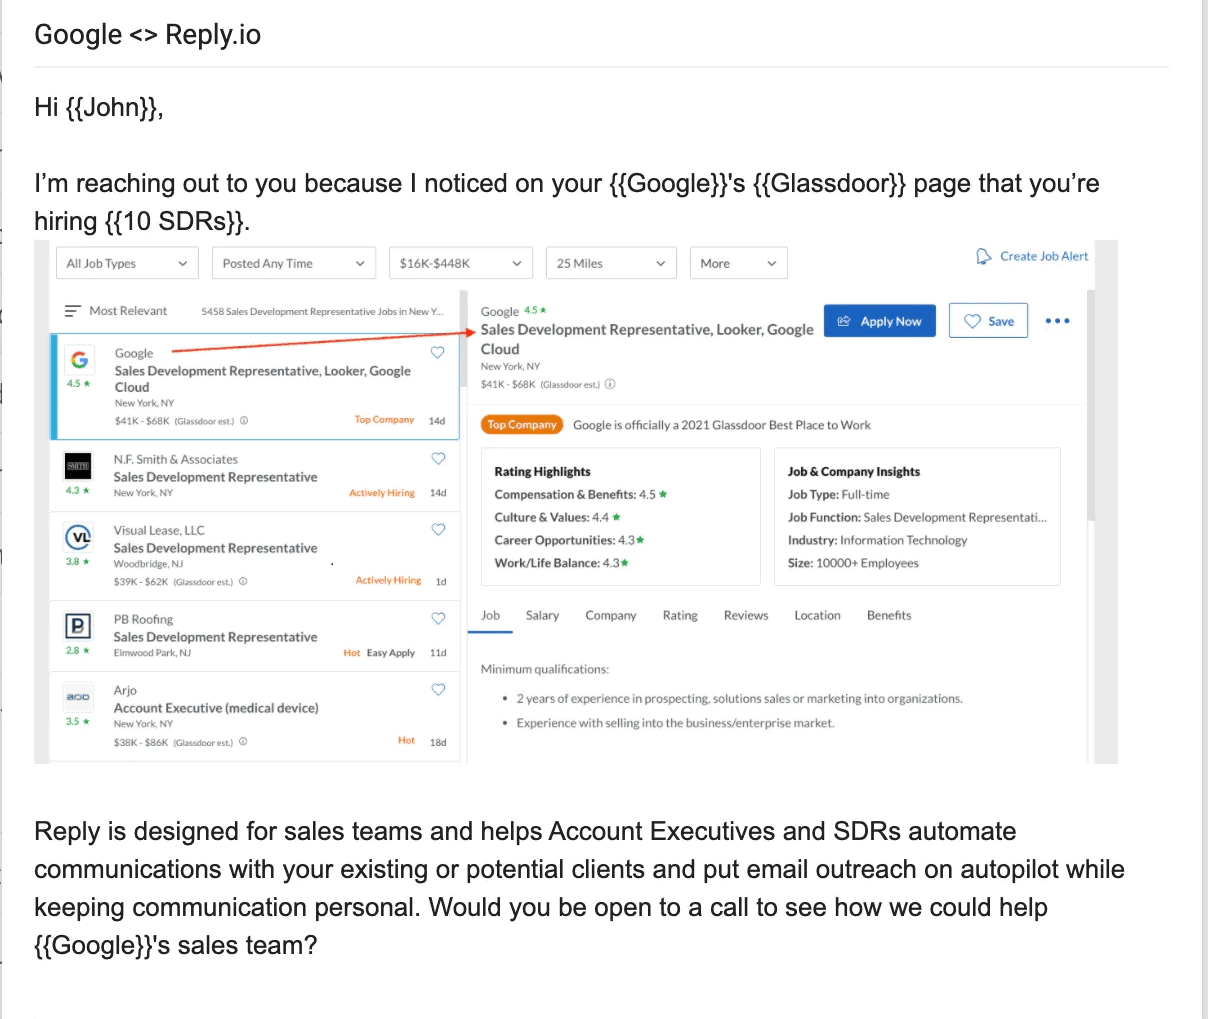Click Job Type: Full-time text
The image size is (1208, 1019).
[838, 494]
